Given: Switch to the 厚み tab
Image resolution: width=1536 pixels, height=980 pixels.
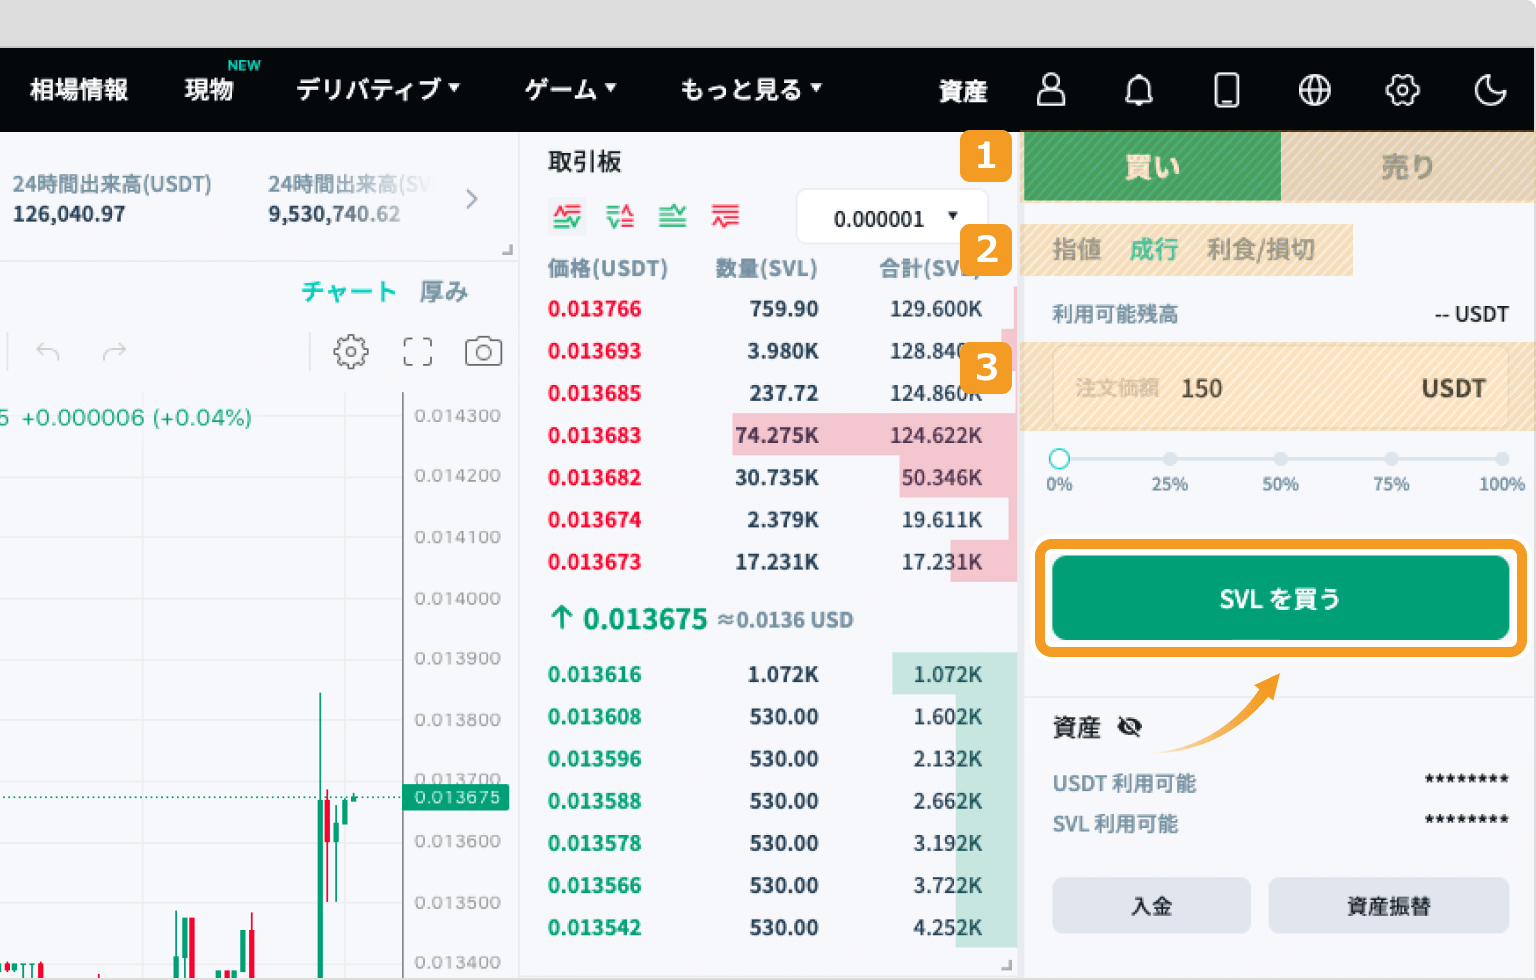Looking at the screenshot, I should click(443, 291).
